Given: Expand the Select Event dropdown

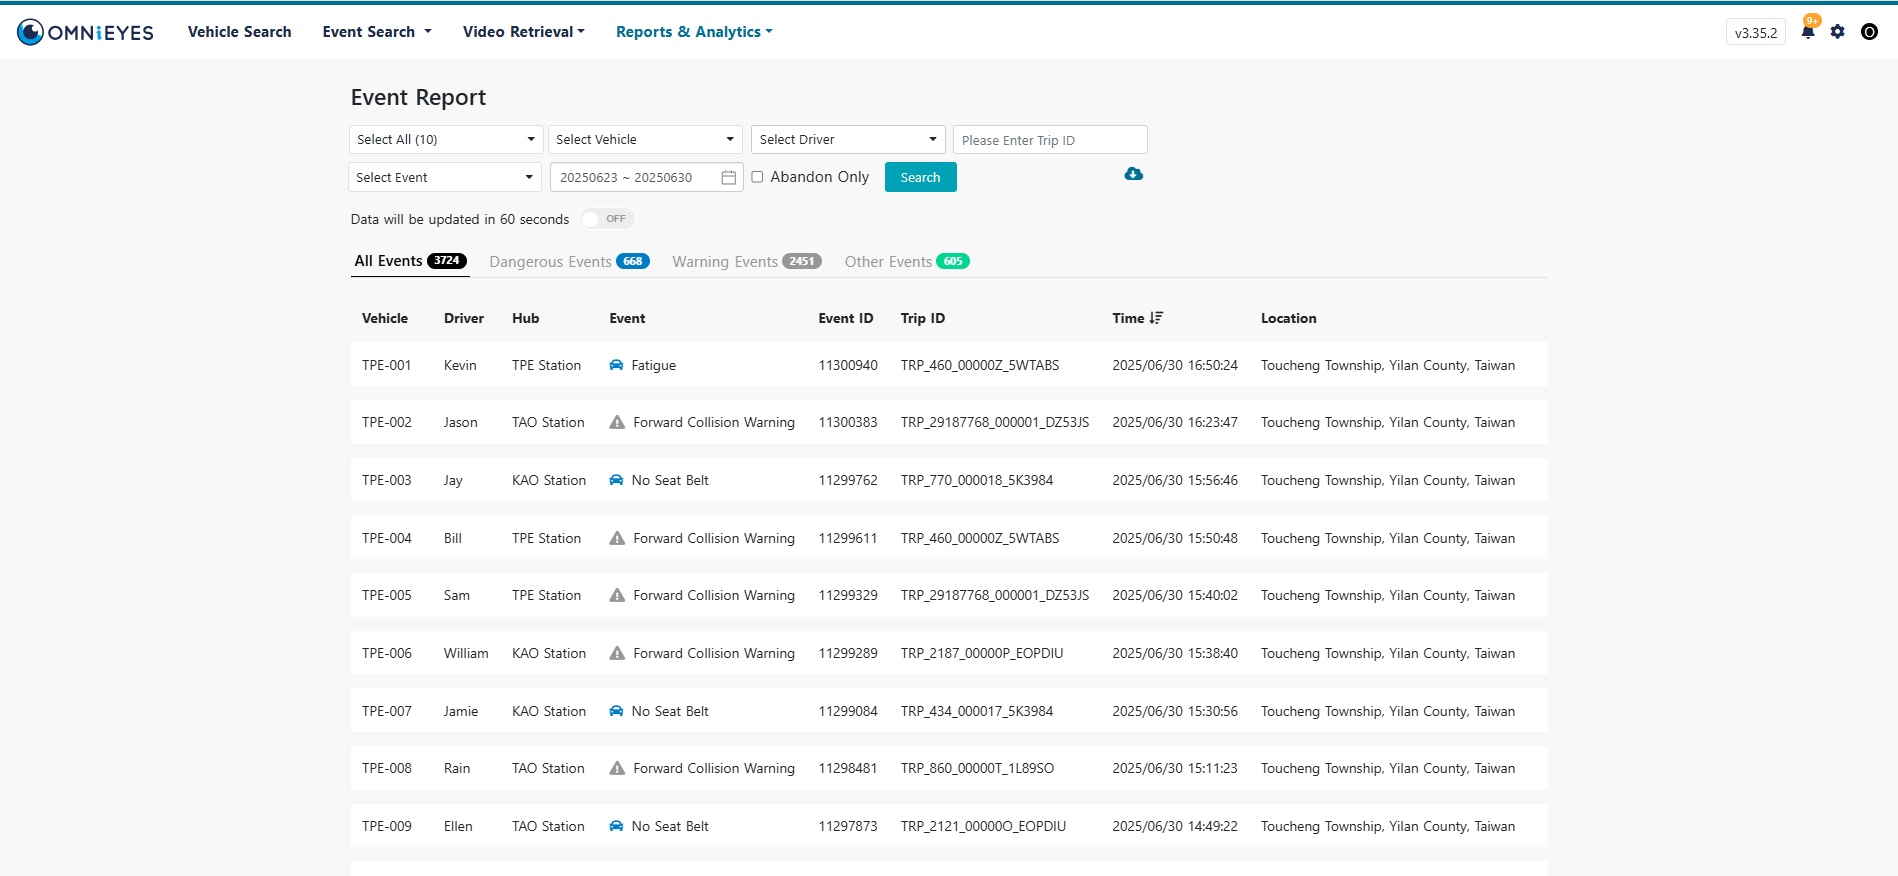Looking at the screenshot, I should [444, 178].
